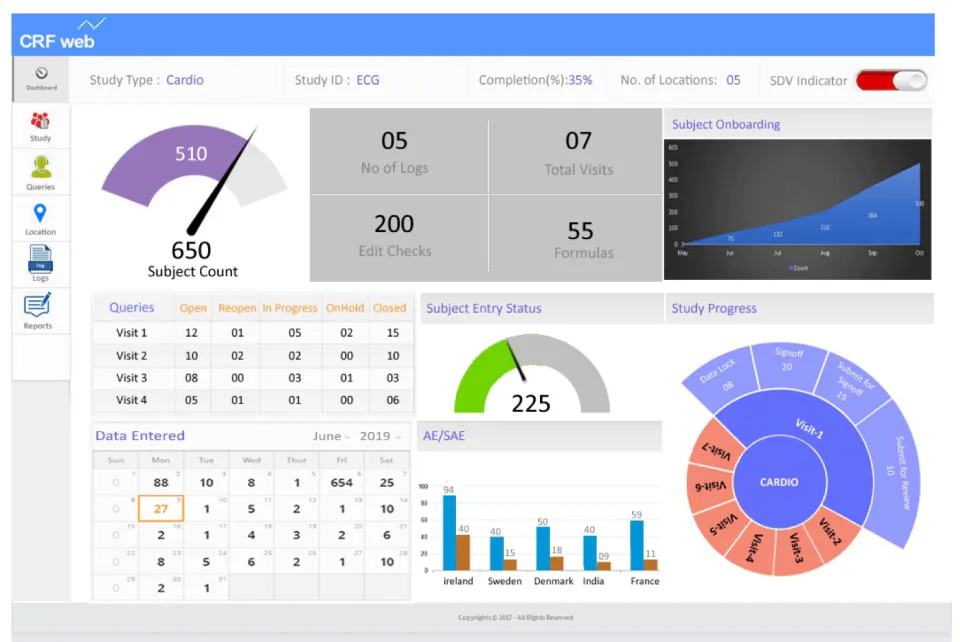
Task: Toggle the SDV Indicator switch
Action: point(891,80)
